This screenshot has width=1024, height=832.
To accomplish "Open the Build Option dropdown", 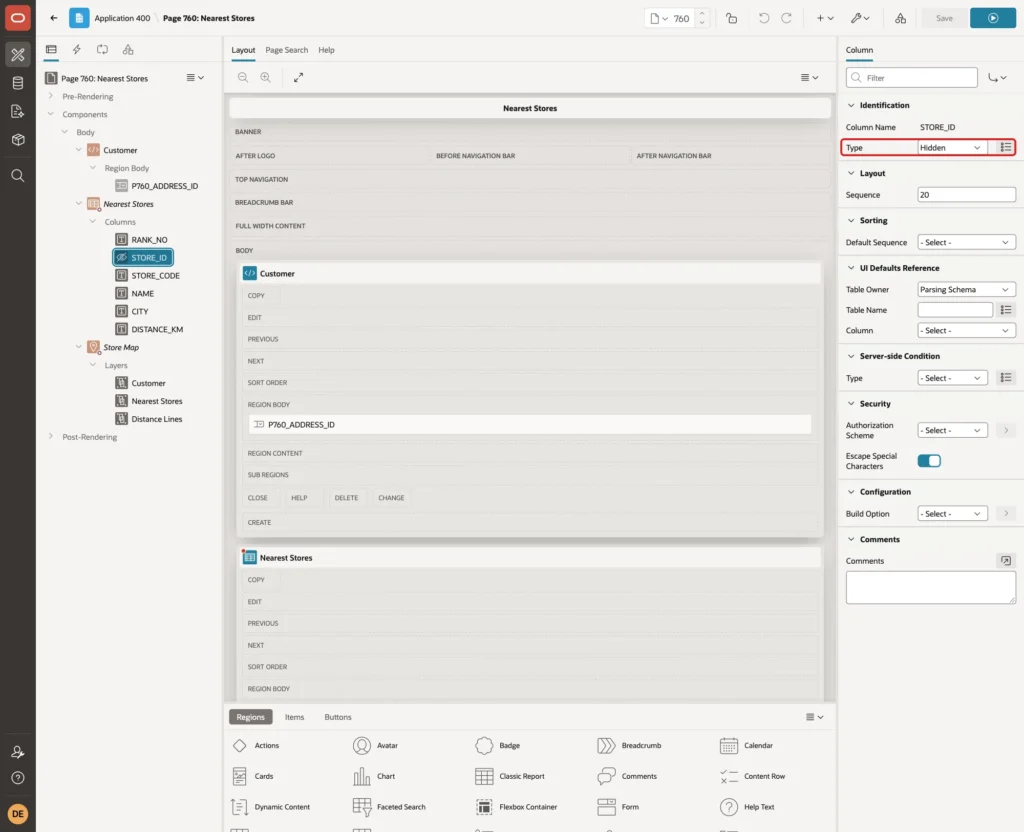I will pos(952,514).
